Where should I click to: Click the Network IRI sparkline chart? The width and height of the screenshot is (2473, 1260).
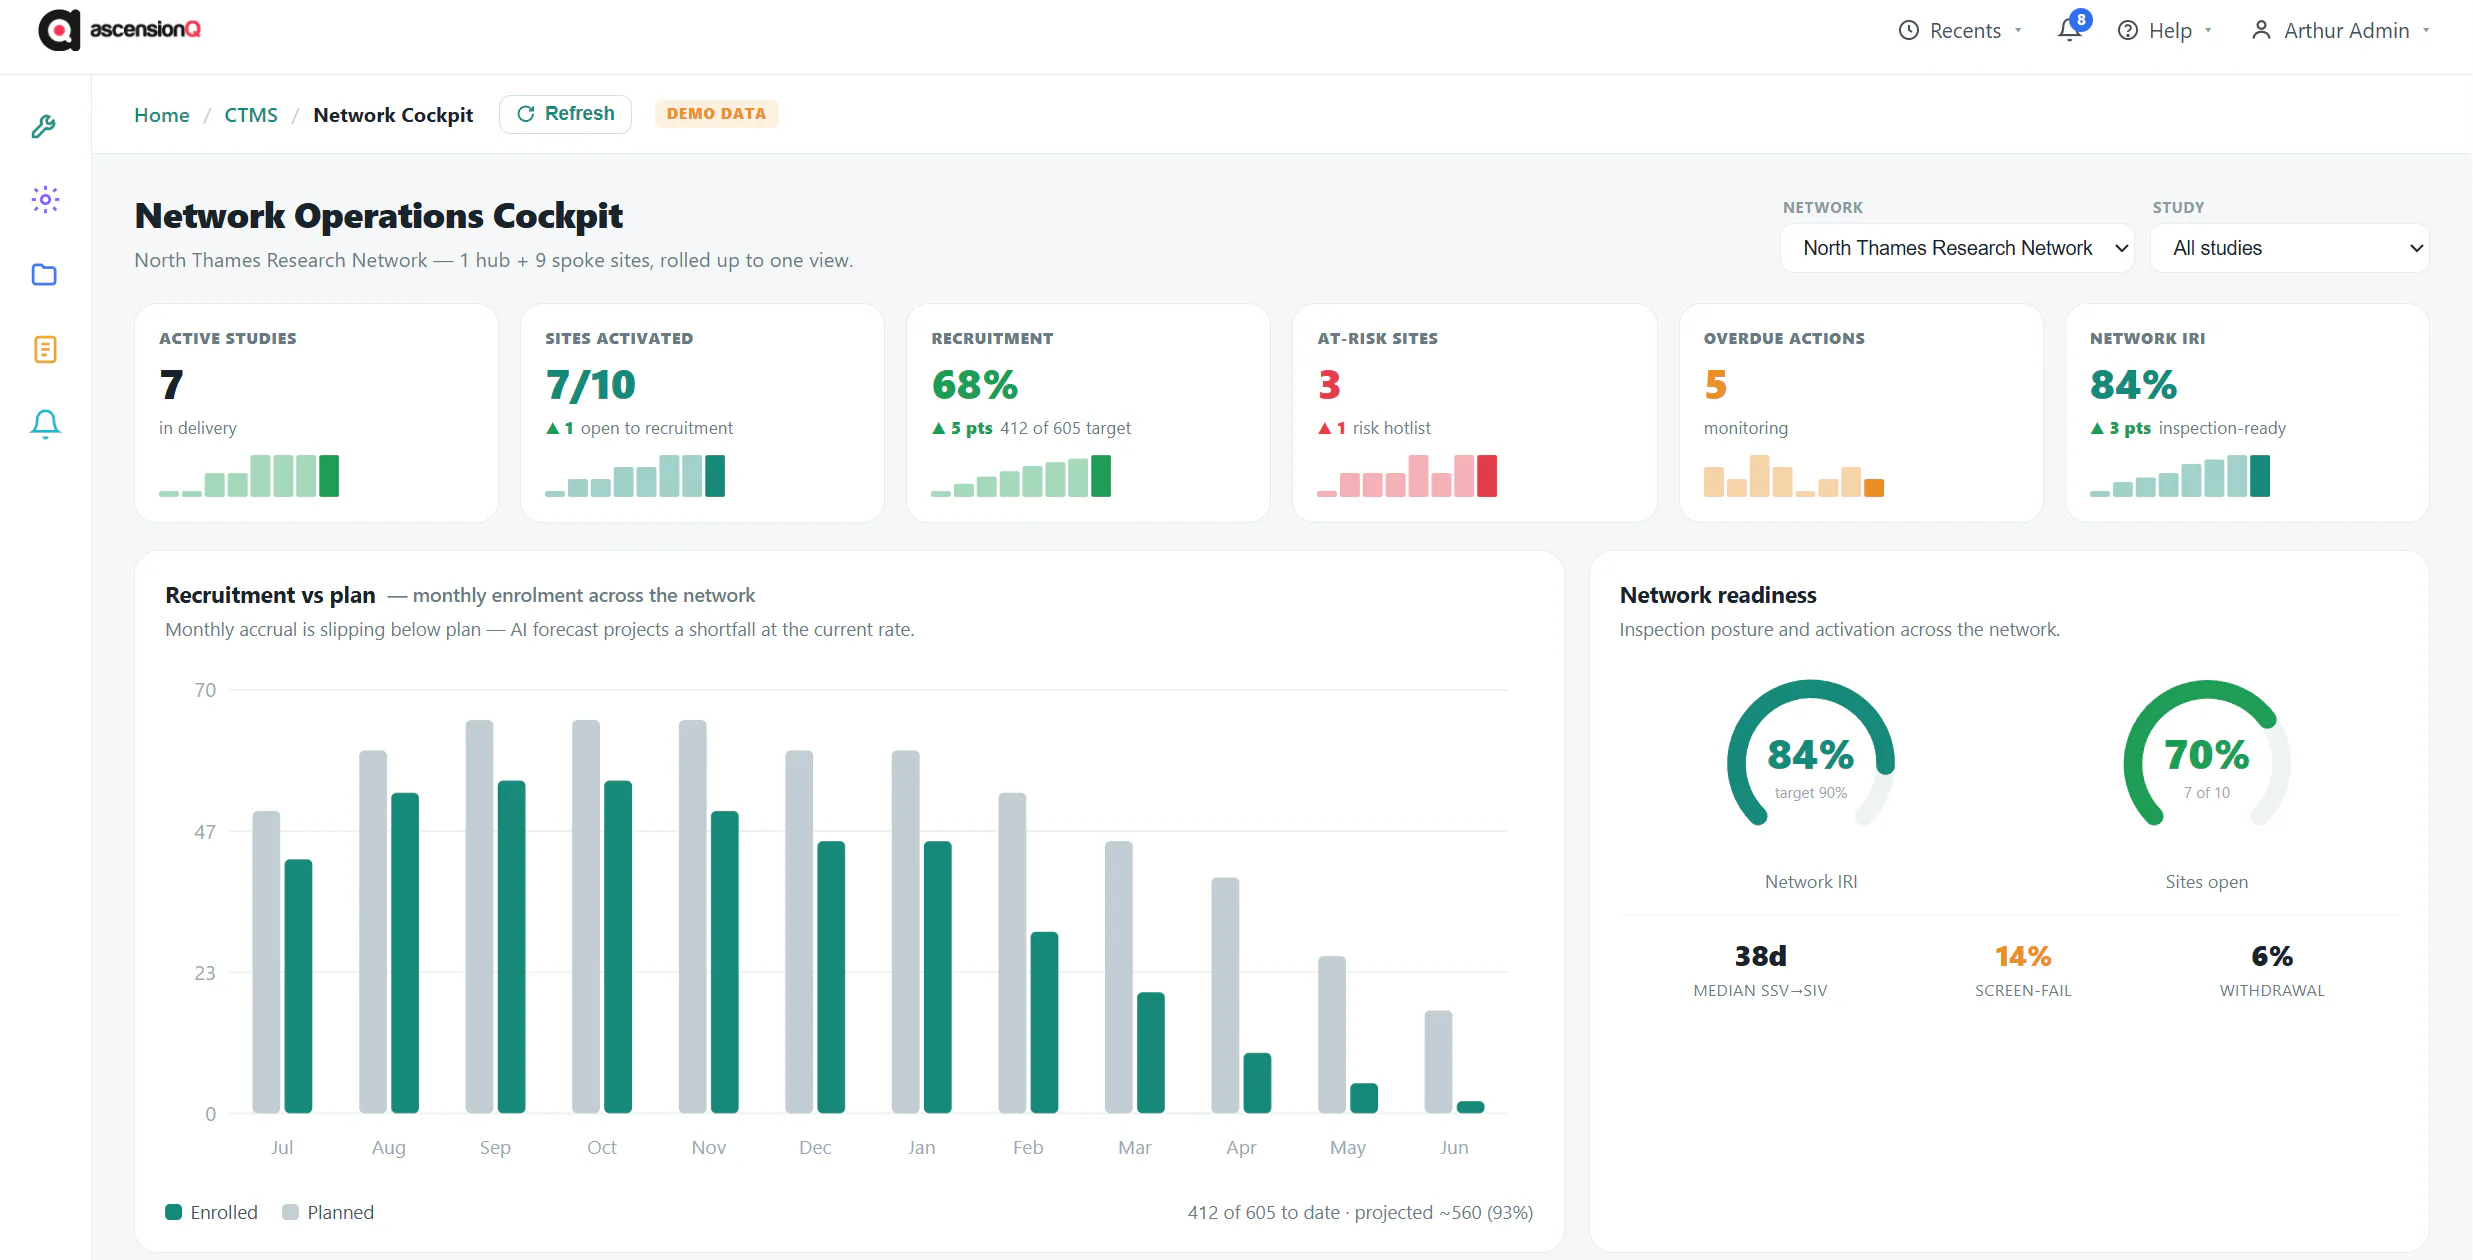coord(2180,476)
